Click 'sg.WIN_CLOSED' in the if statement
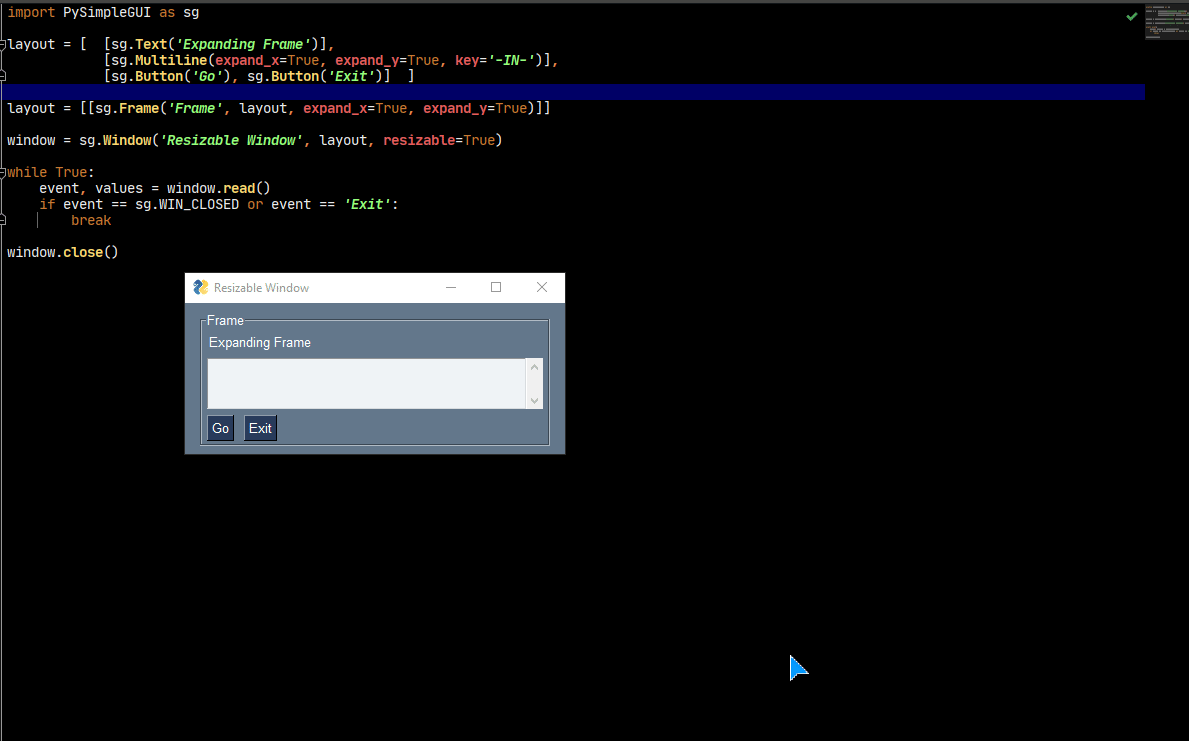The height and width of the screenshot is (741, 1189). (x=187, y=205)
